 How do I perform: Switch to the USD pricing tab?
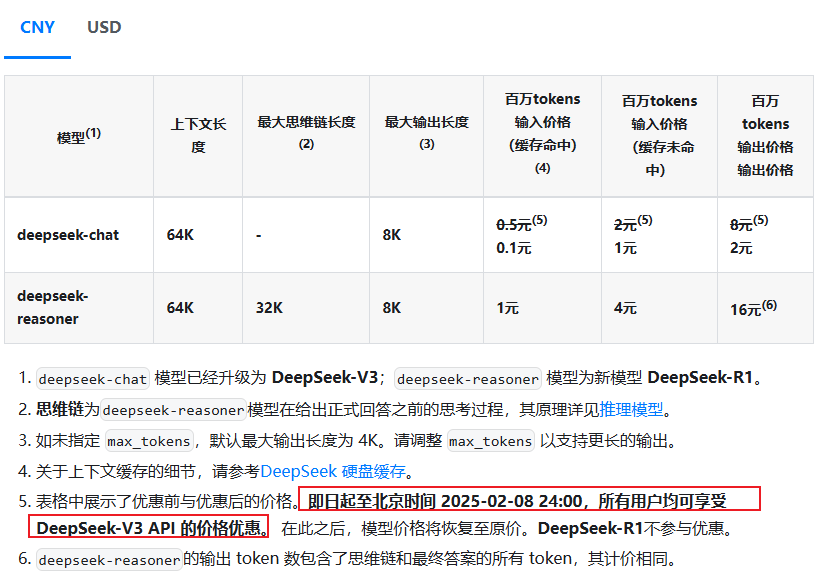click(103, 28)
